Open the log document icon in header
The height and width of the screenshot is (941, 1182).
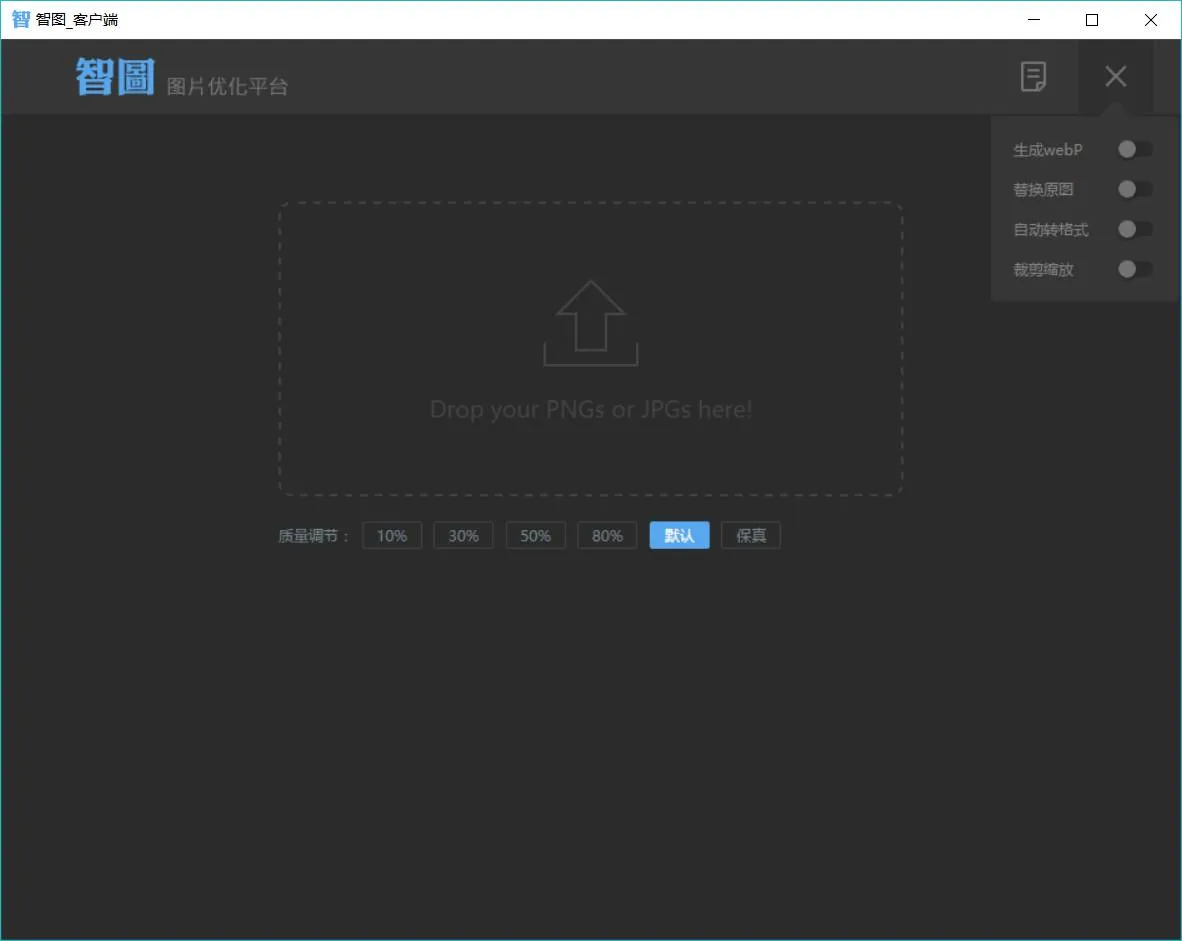1033,76
